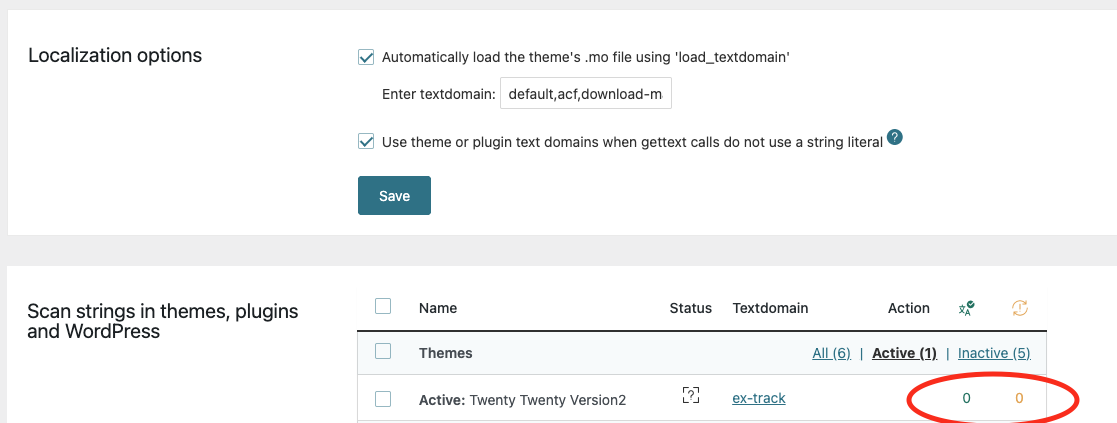
Task: Show All (6) themes
Action: (x=831, y=353)
